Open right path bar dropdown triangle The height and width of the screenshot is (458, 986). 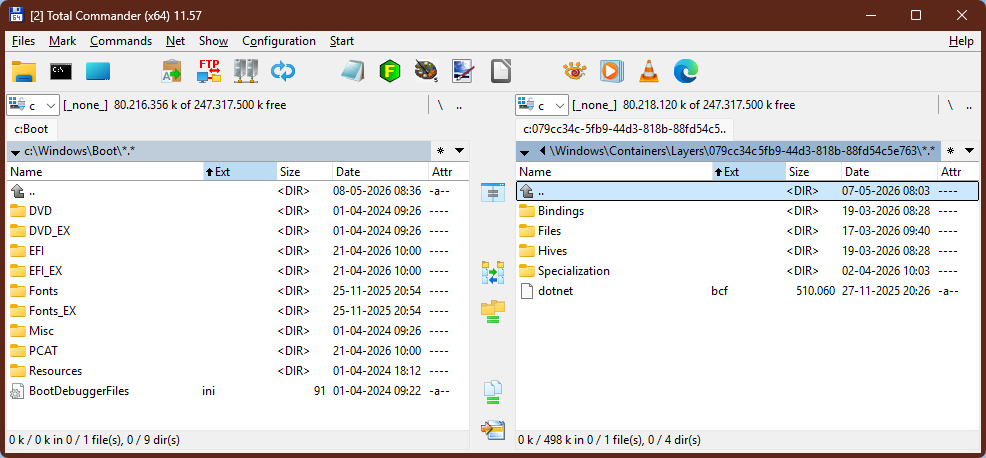point(524,152)
